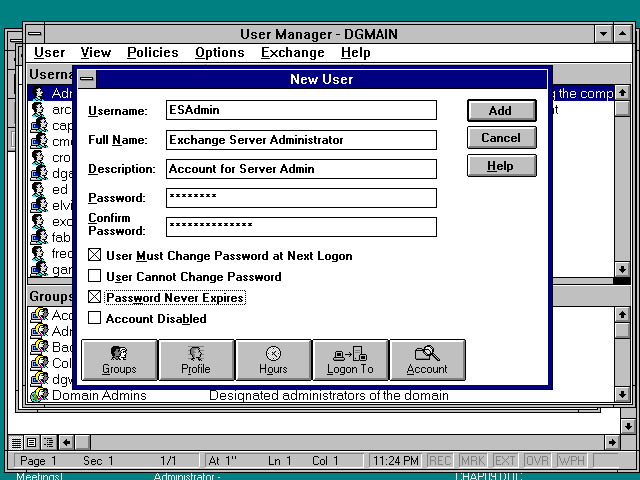Click the Cancel button
This screenshot has width=640, height=480.
click(x=502, y=138)
